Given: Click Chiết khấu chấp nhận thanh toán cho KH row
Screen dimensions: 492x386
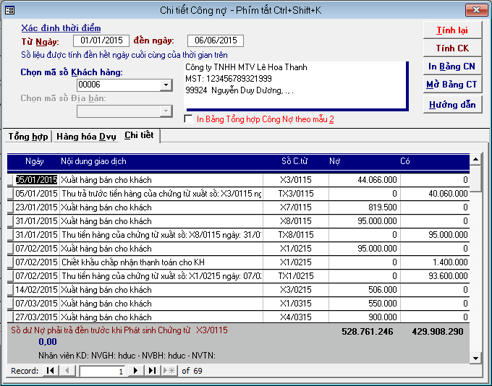Looking at the screenshot, I should [x=133, y=262].
